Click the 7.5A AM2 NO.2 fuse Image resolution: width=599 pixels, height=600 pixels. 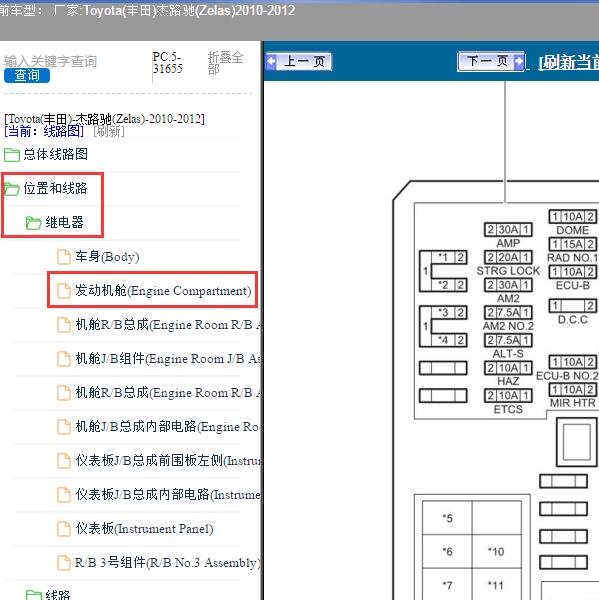pos(508,313)
